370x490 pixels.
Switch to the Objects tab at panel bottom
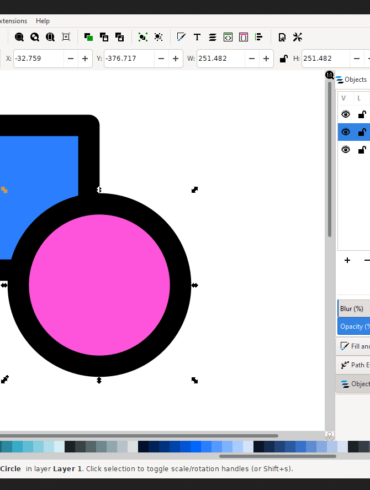353,384
